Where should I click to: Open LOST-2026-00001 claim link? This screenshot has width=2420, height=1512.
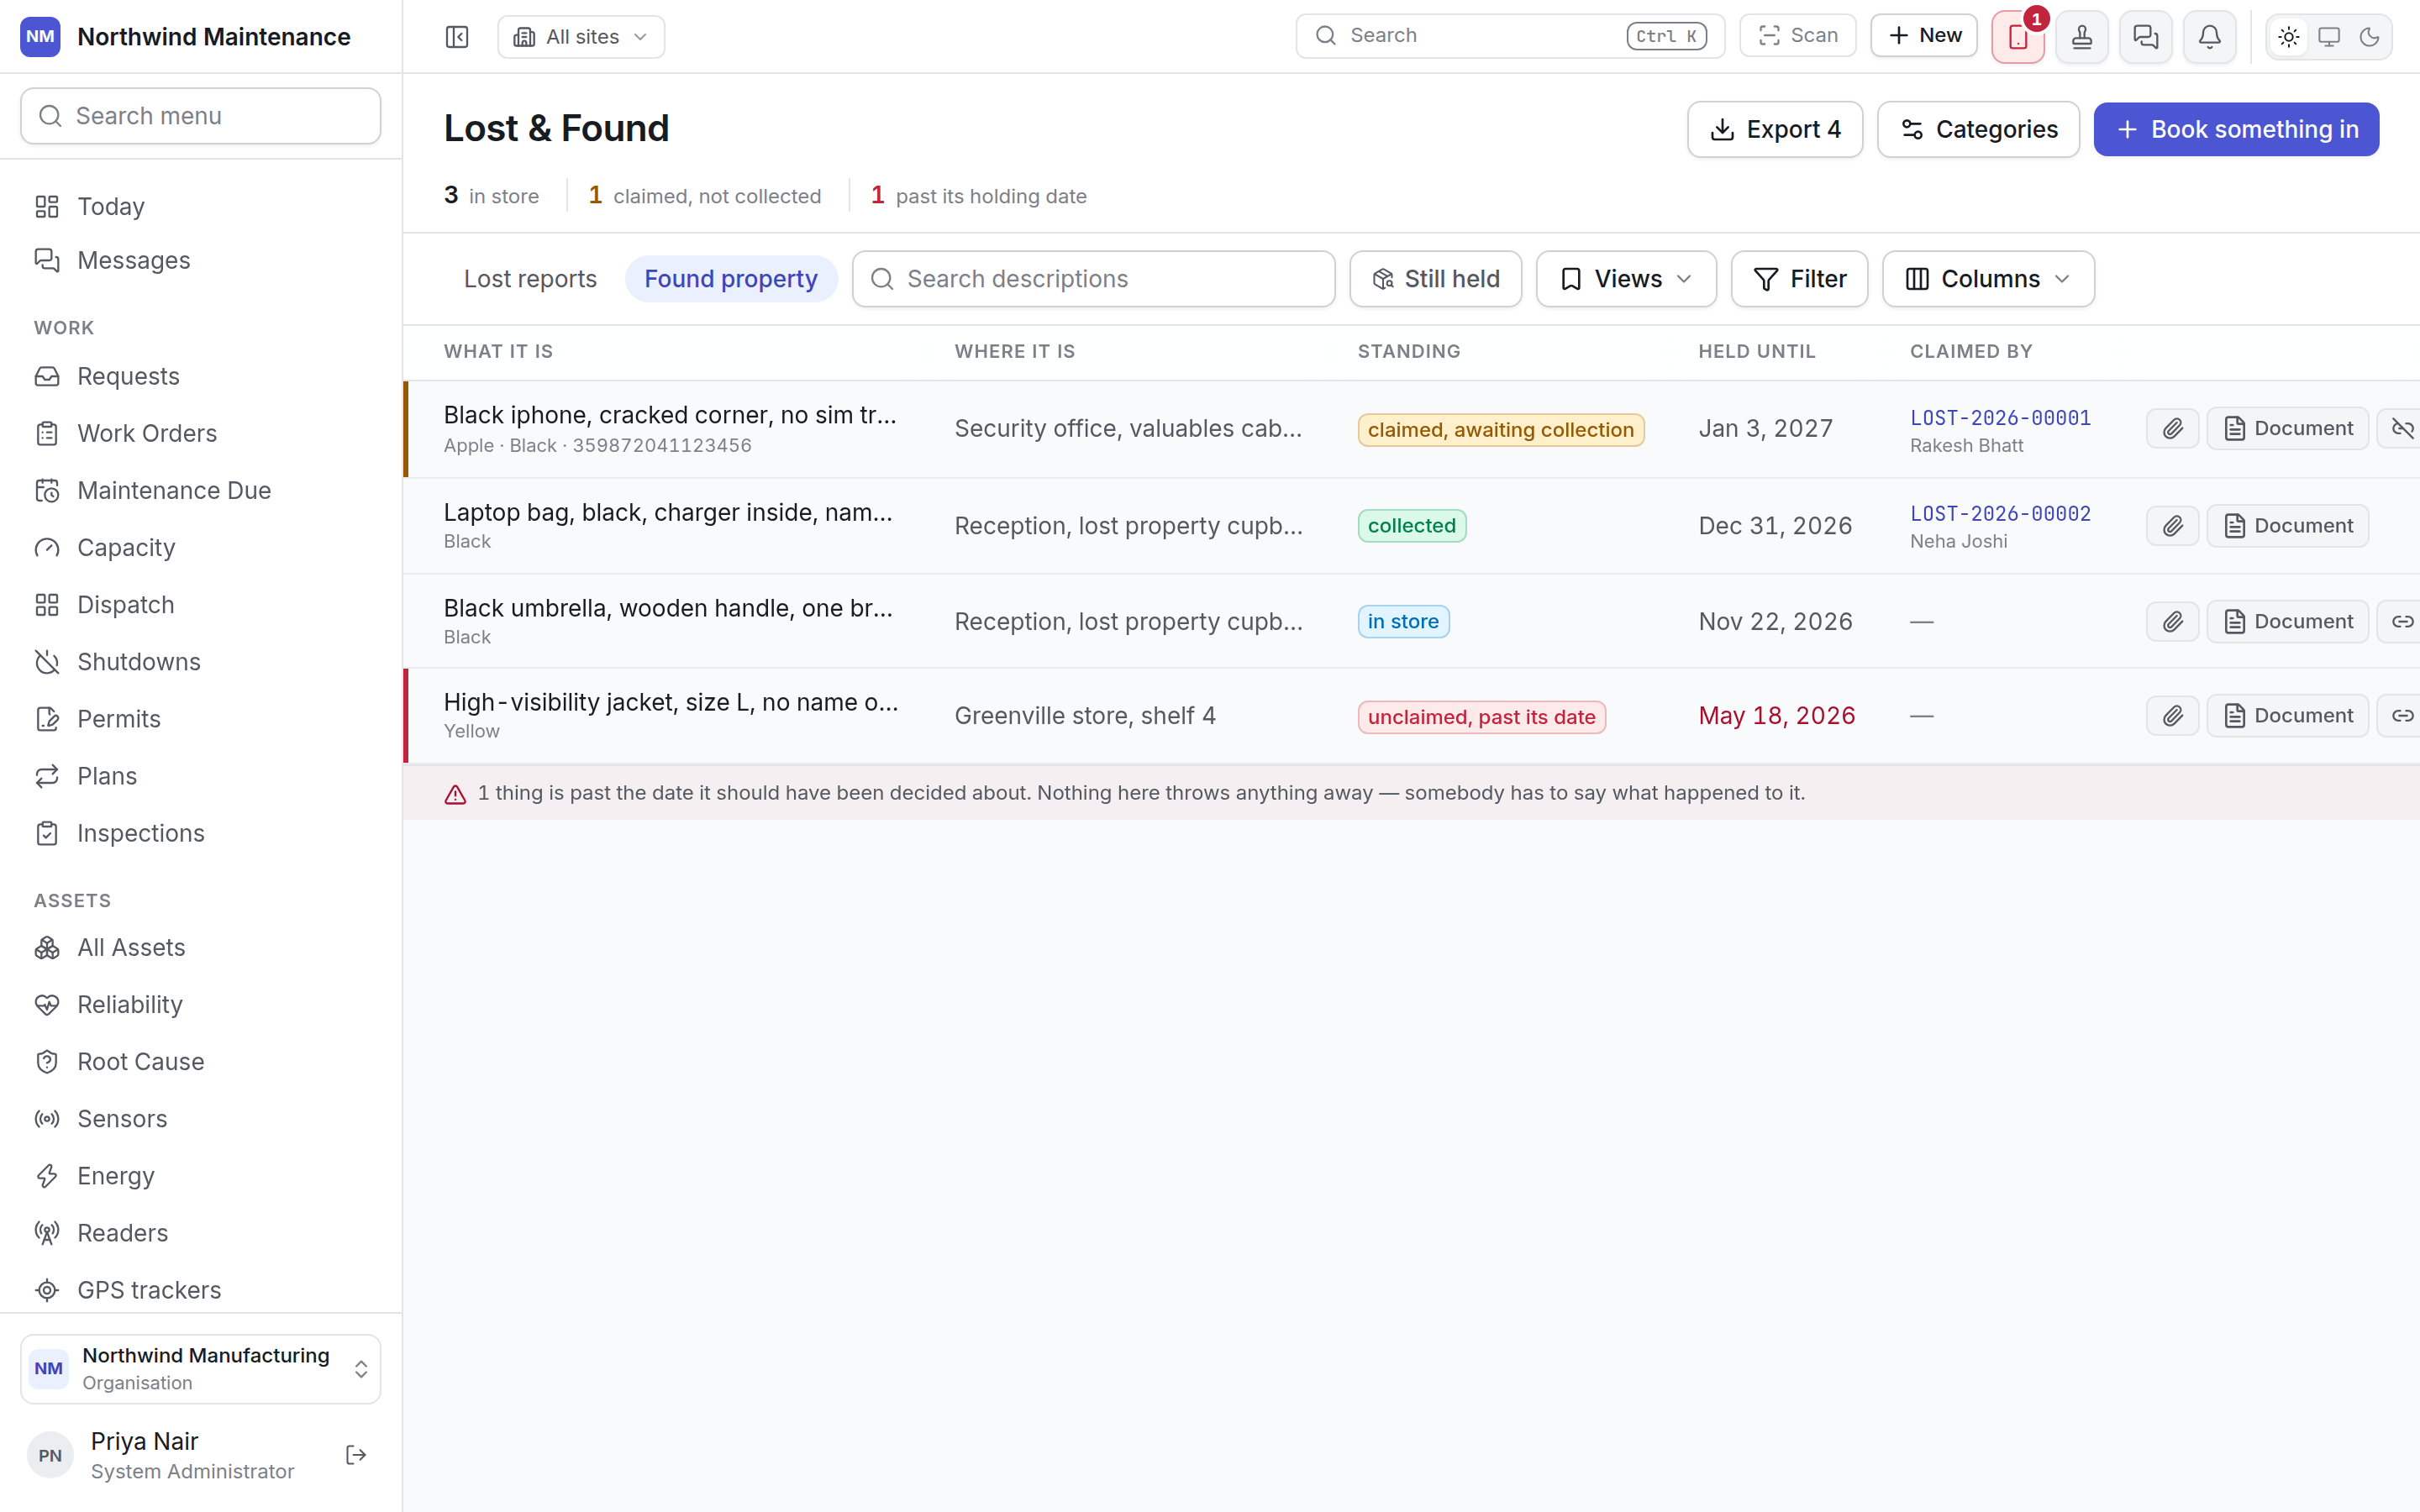2000,418
